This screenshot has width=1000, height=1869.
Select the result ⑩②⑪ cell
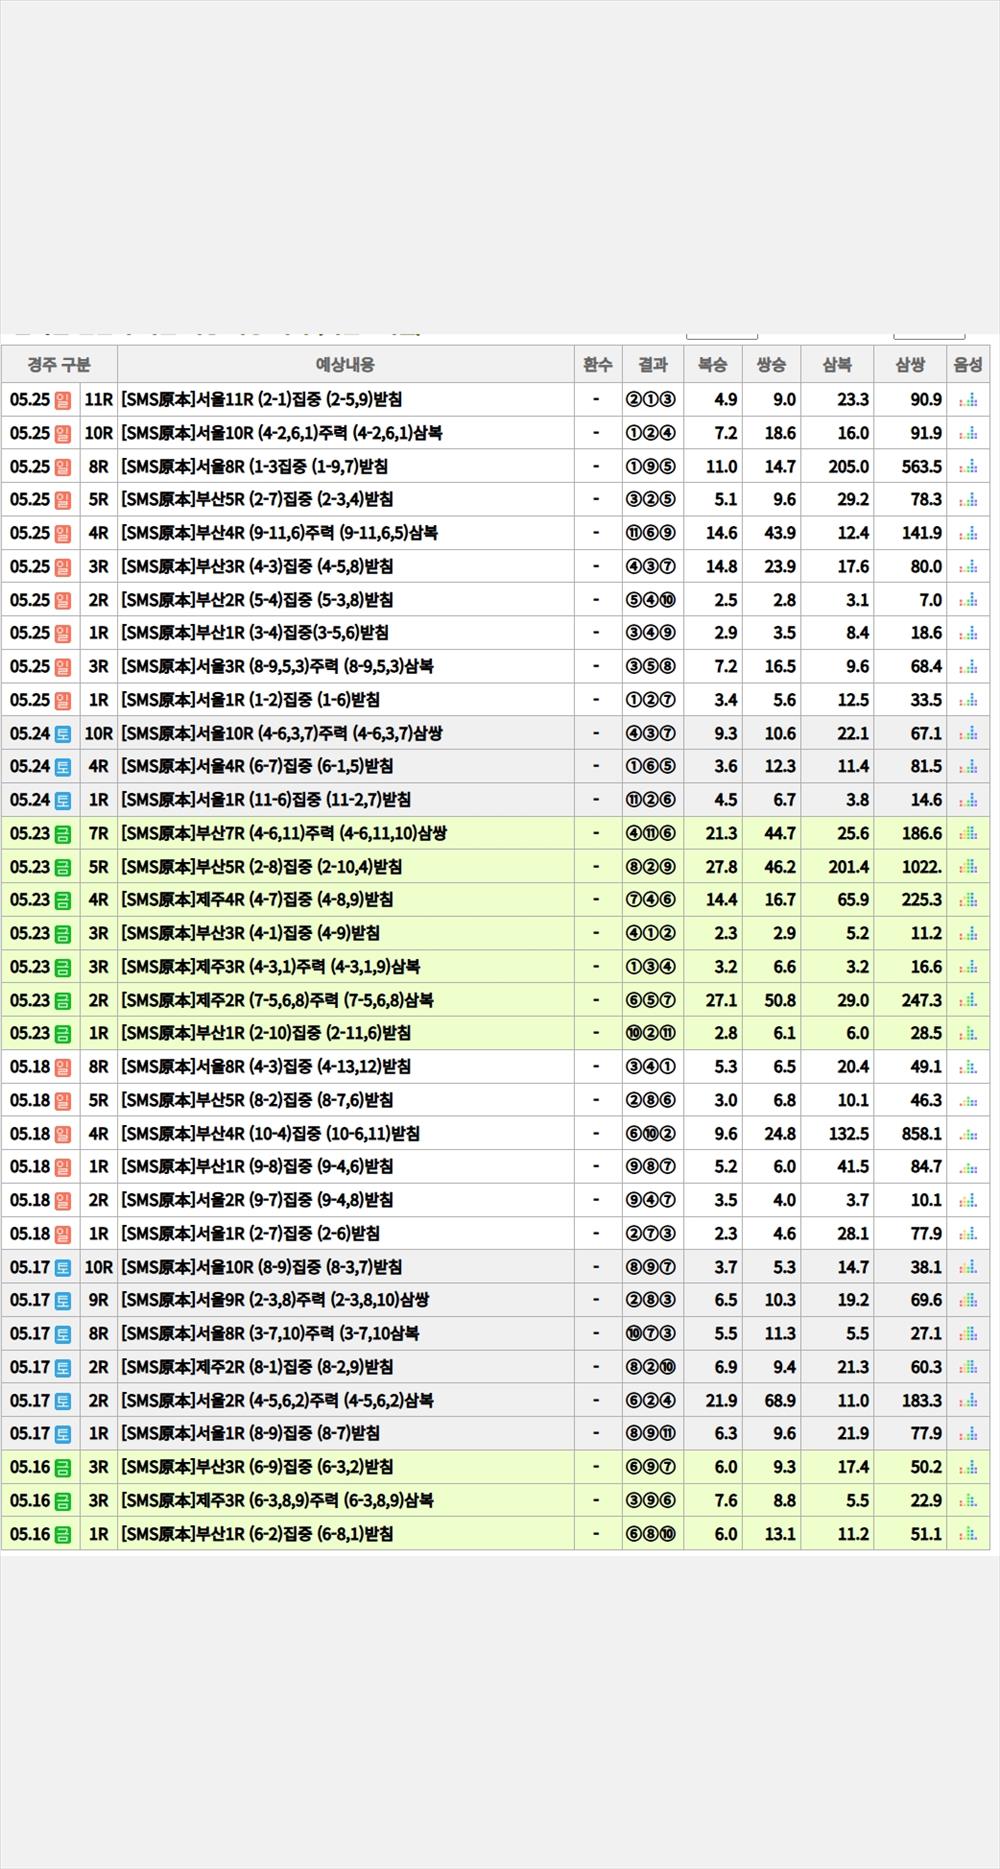click(x=651, y=1033)
